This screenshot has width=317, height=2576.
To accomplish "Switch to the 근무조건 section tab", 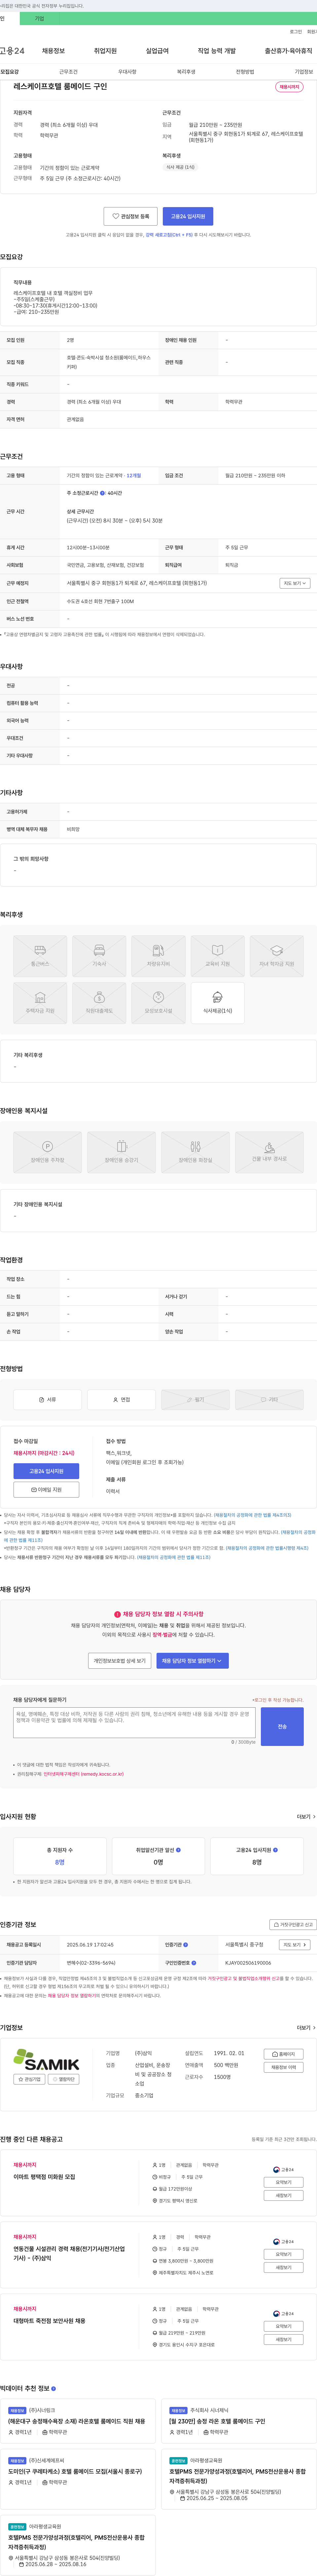I will (x=68, y=72).
